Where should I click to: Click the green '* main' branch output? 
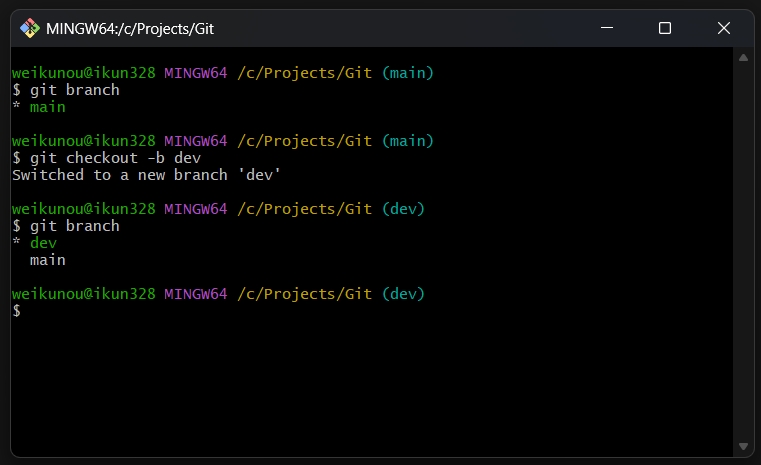pyautogui.click(x=39, y=107)
